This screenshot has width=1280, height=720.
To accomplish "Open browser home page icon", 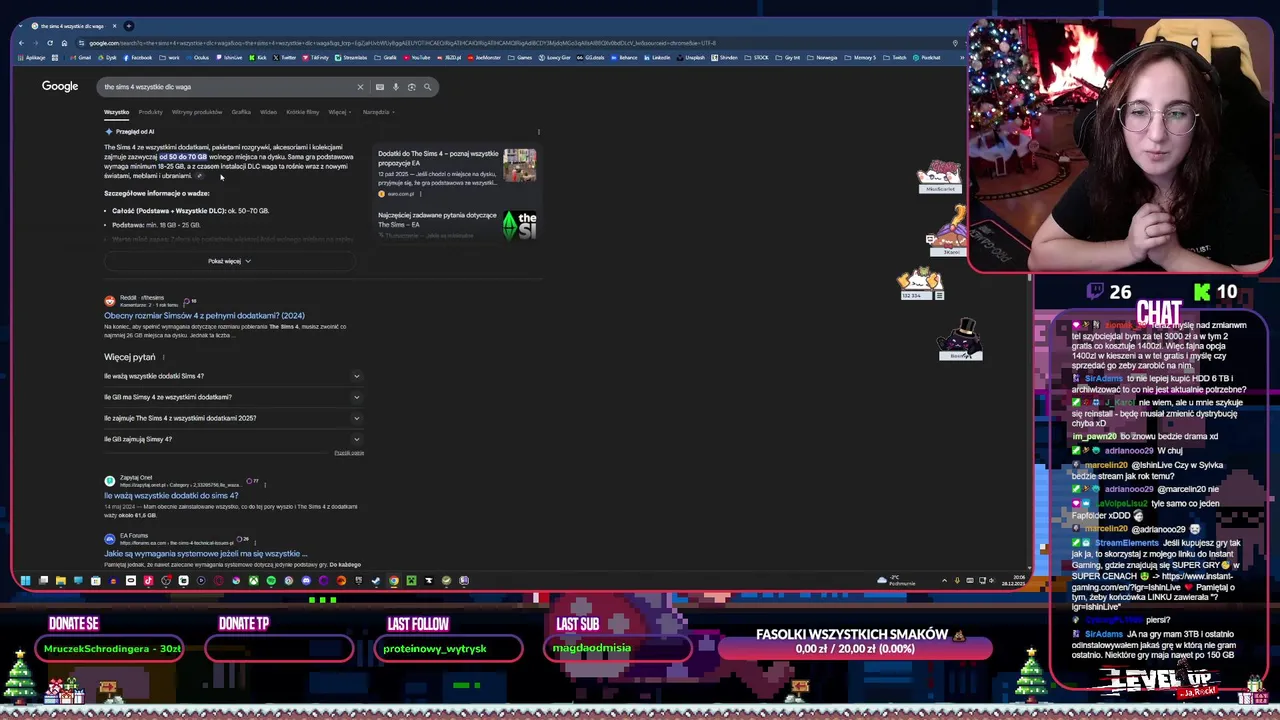I will click(64, 43).
